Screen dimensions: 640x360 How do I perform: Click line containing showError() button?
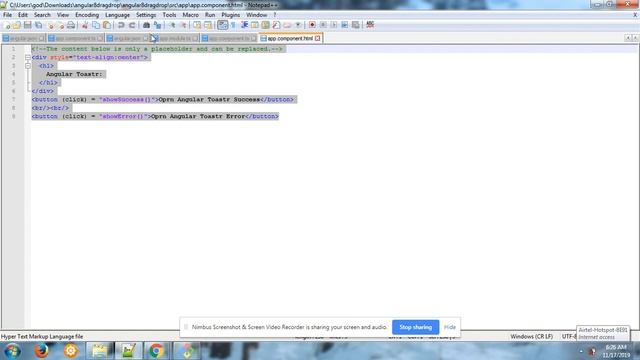(x=155, y=116)
